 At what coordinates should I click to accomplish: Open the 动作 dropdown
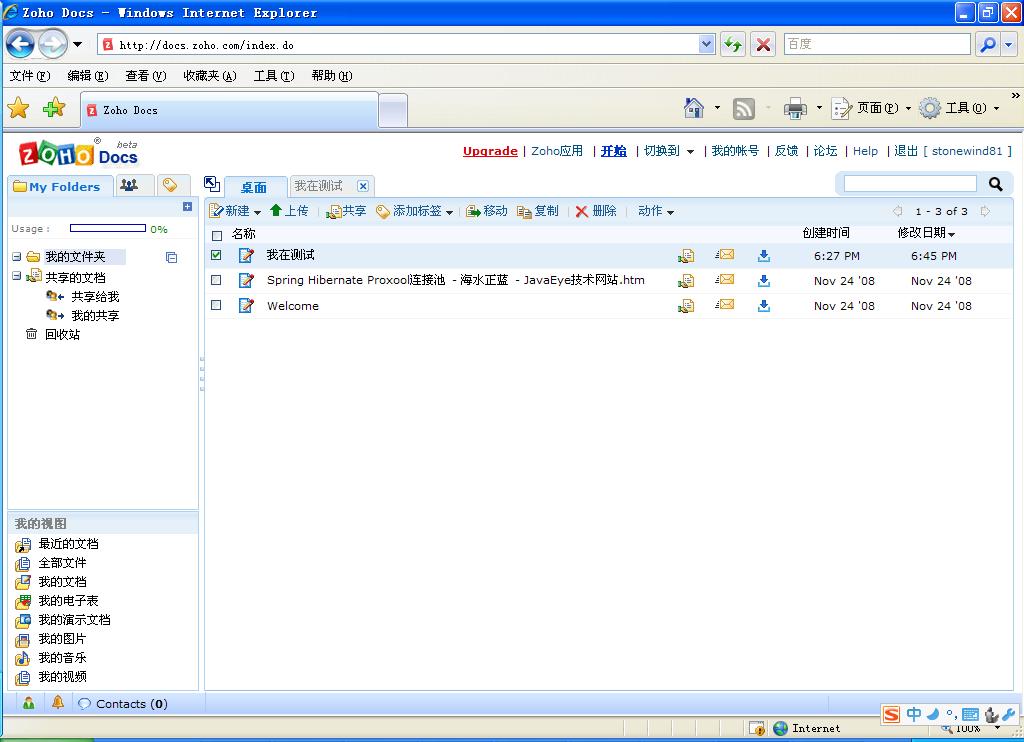656,211
